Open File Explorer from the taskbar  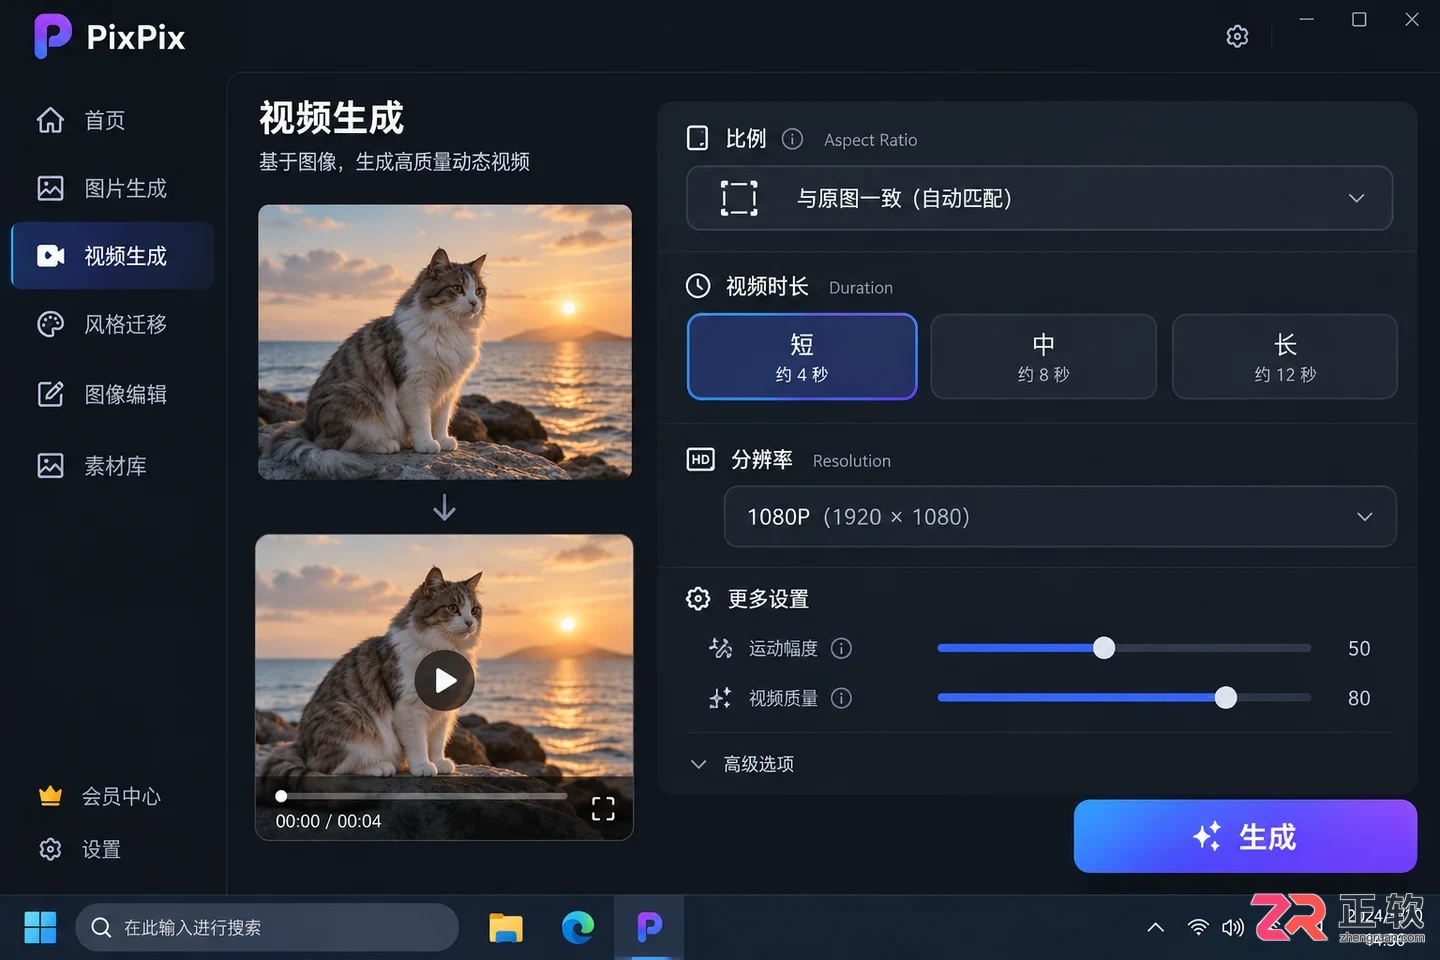click(x=506, y=928)
